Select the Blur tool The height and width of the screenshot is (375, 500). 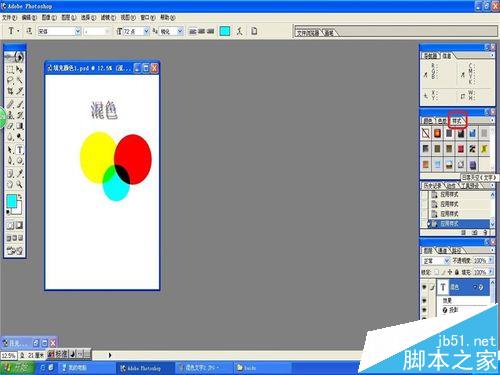10,137
